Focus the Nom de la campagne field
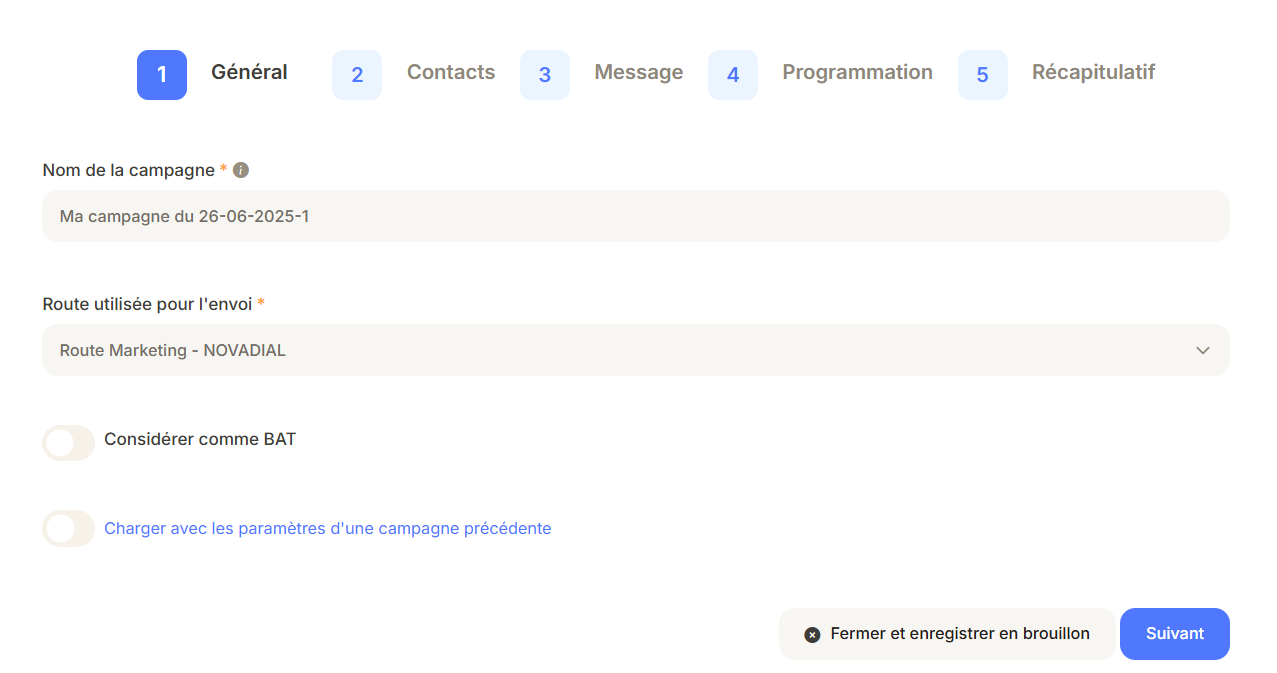1277x673 pixels. (x=636, y=216)
